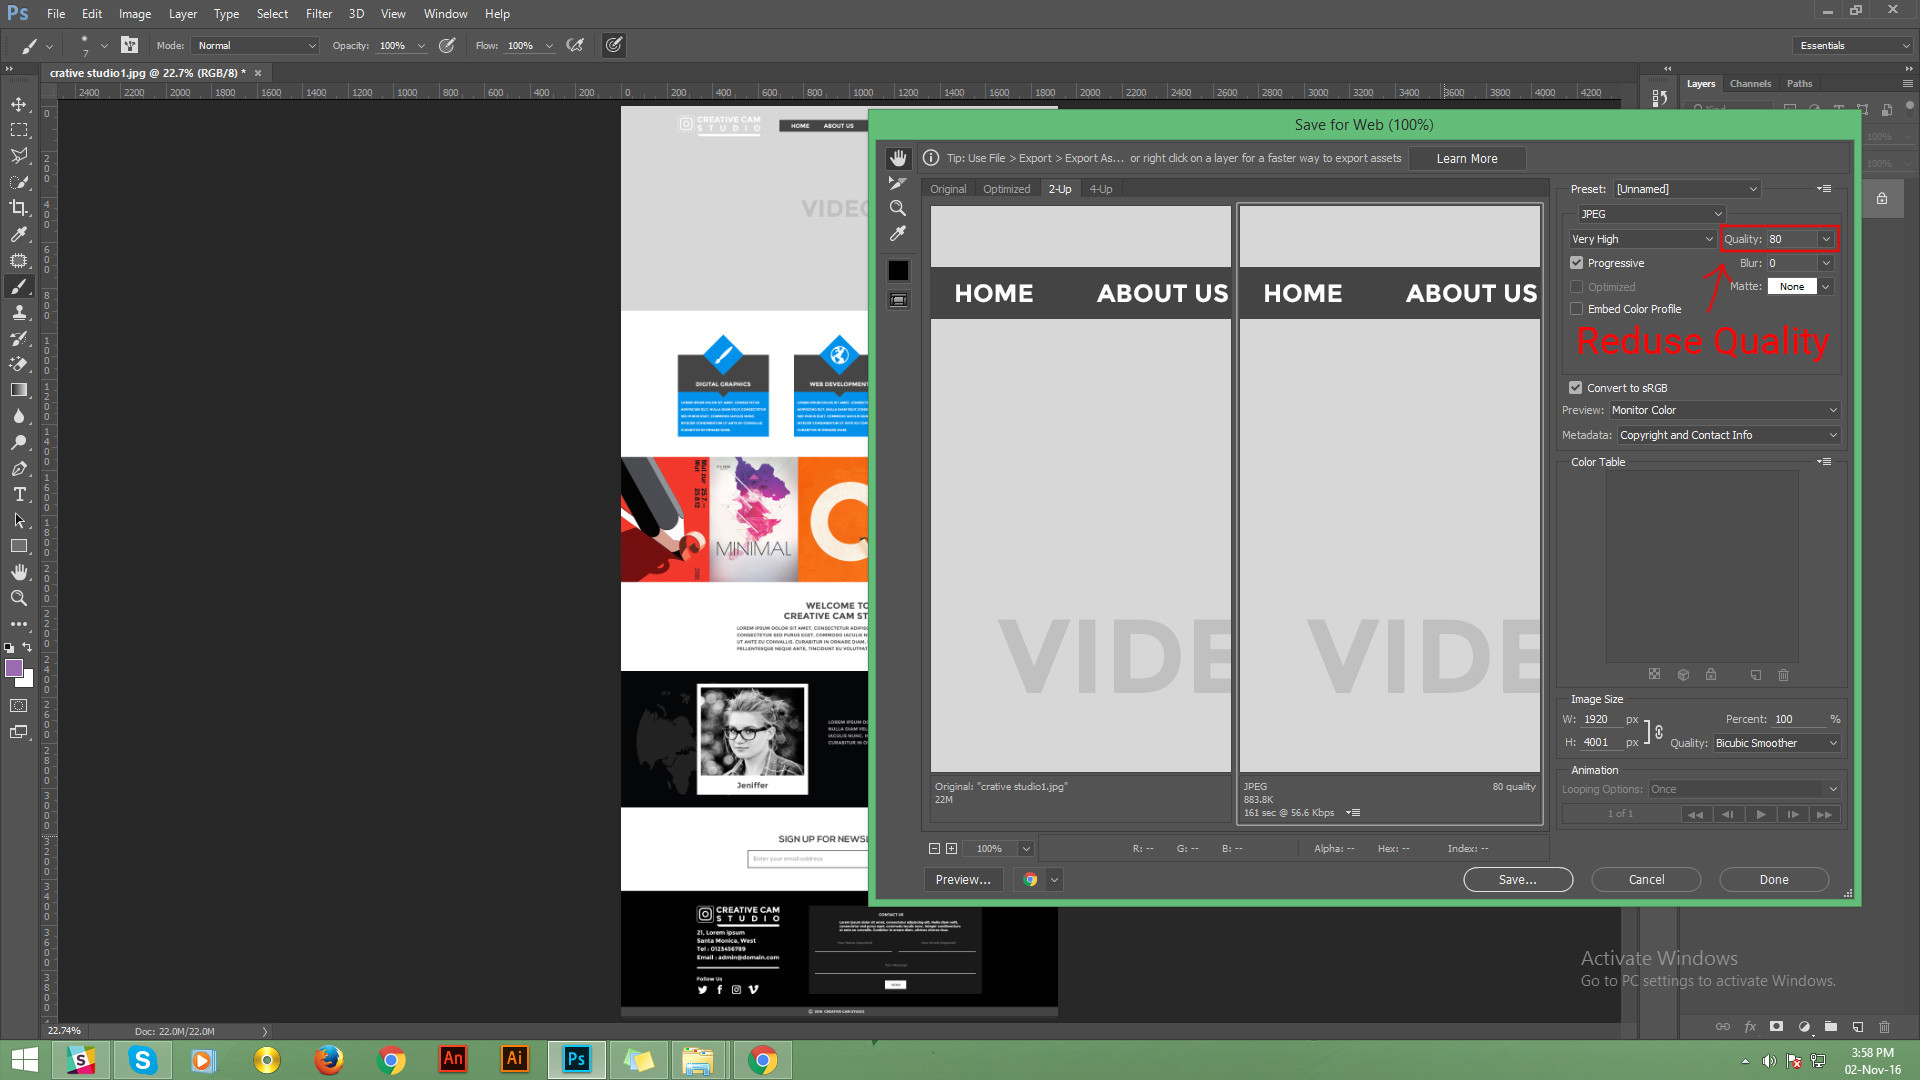Click the Learn More button
The width and height of the screenshot is (1920, 1080).
1466,158
